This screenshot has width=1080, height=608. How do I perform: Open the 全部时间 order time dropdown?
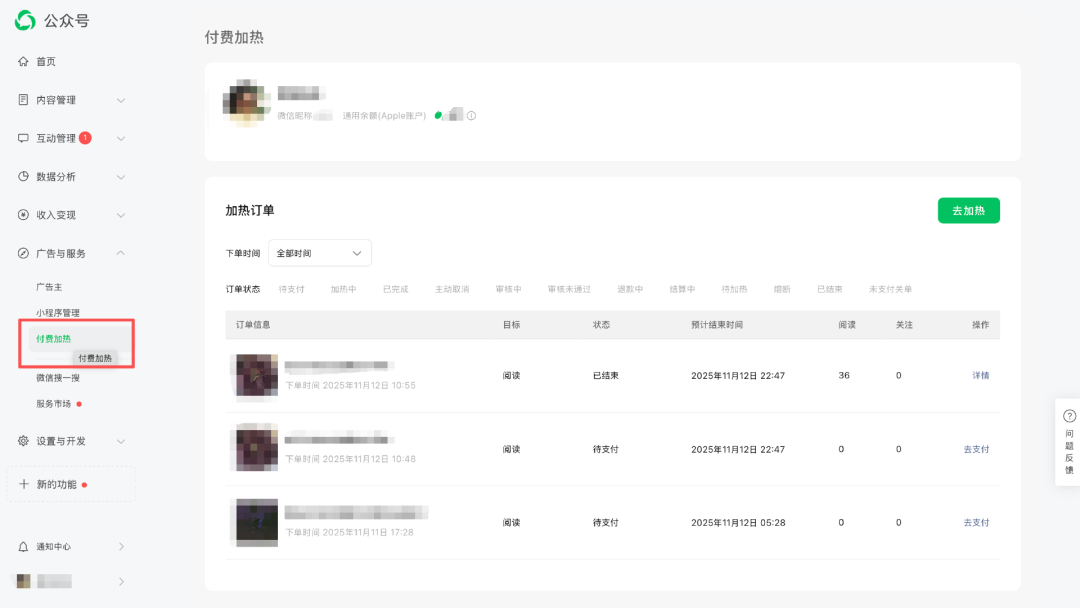pos(320,253)
